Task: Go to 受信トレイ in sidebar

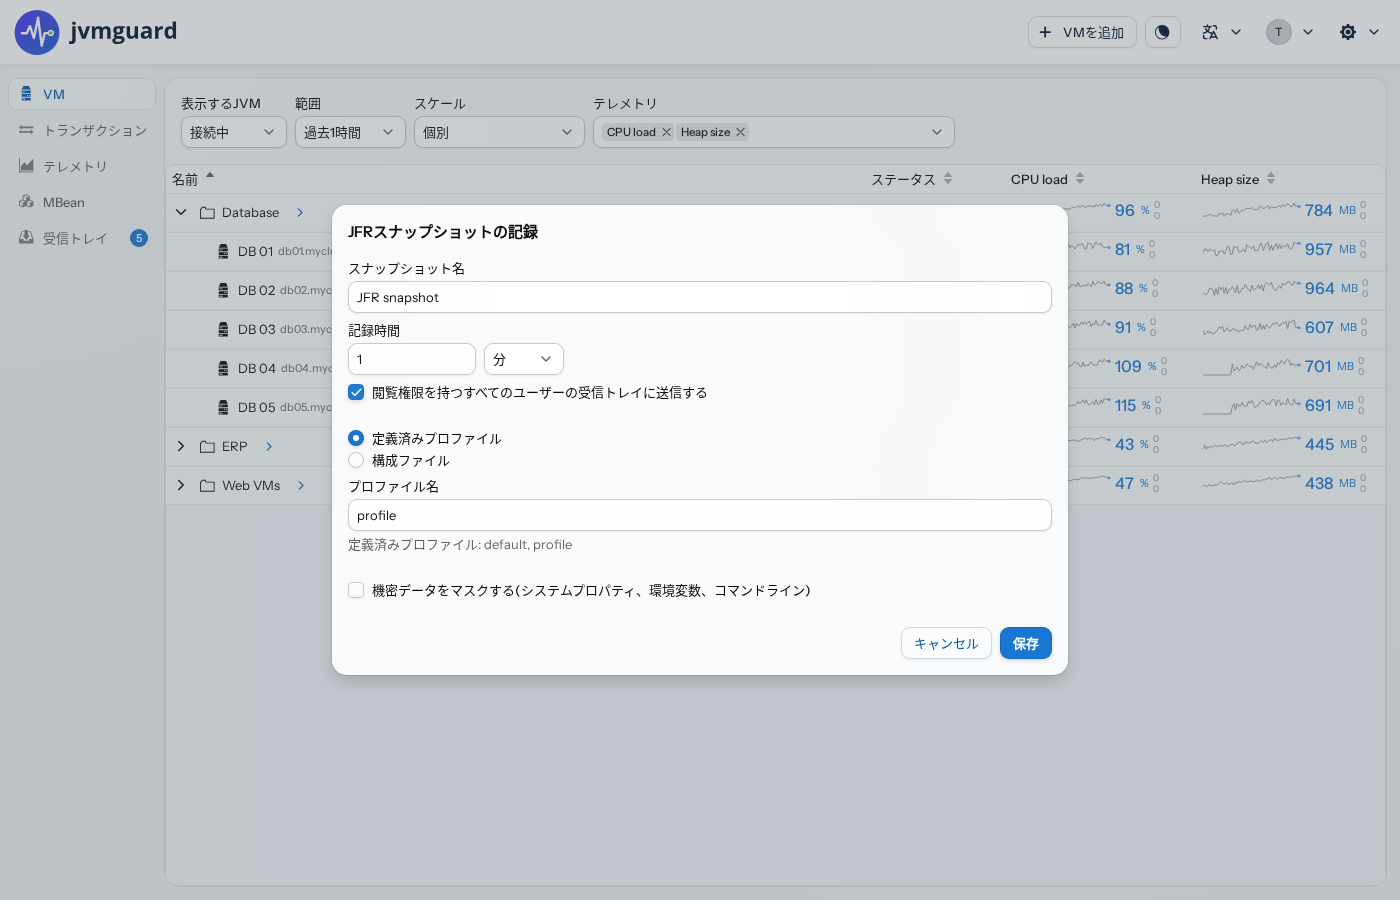Action: click(x=82, y=238)
